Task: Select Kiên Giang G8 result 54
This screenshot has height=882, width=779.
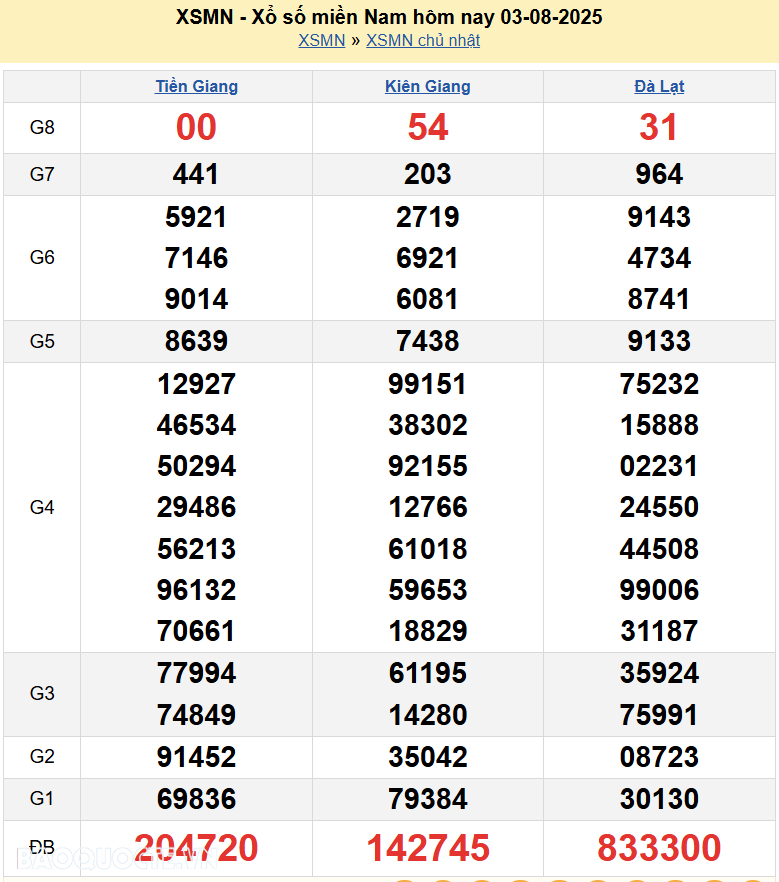Action: click(428, 127)
